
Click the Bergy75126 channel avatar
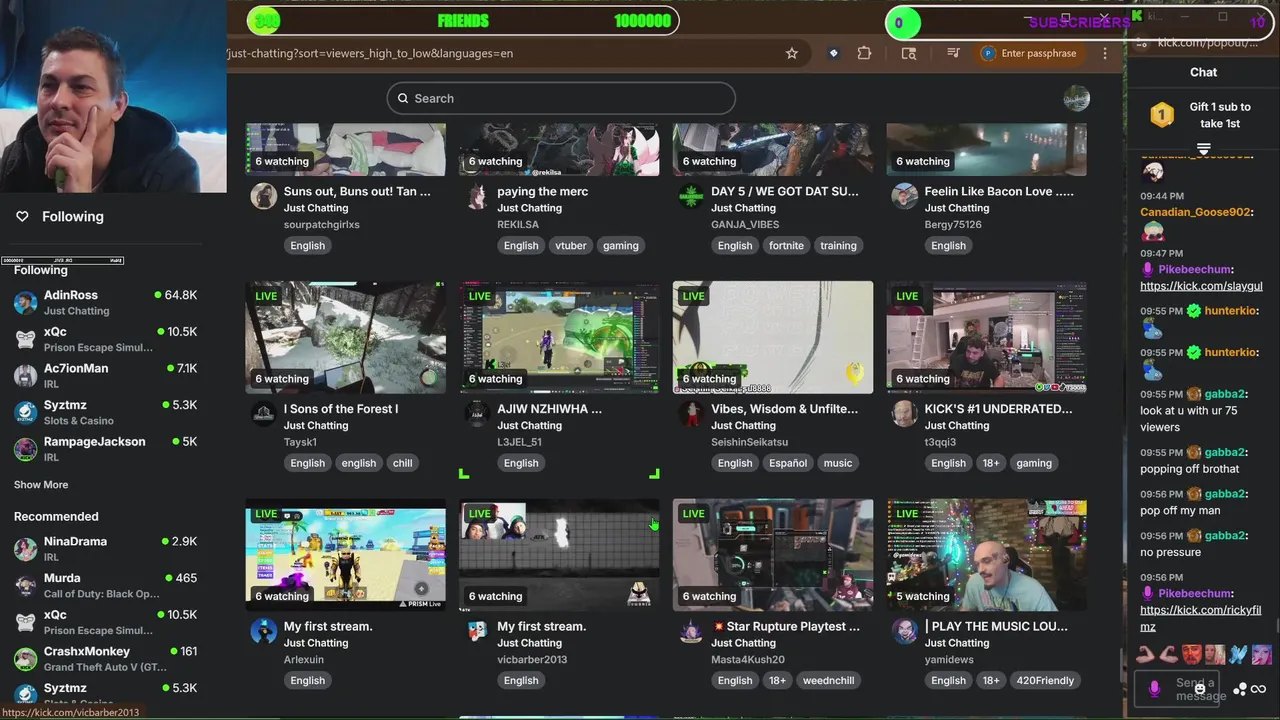coord(905,196)
